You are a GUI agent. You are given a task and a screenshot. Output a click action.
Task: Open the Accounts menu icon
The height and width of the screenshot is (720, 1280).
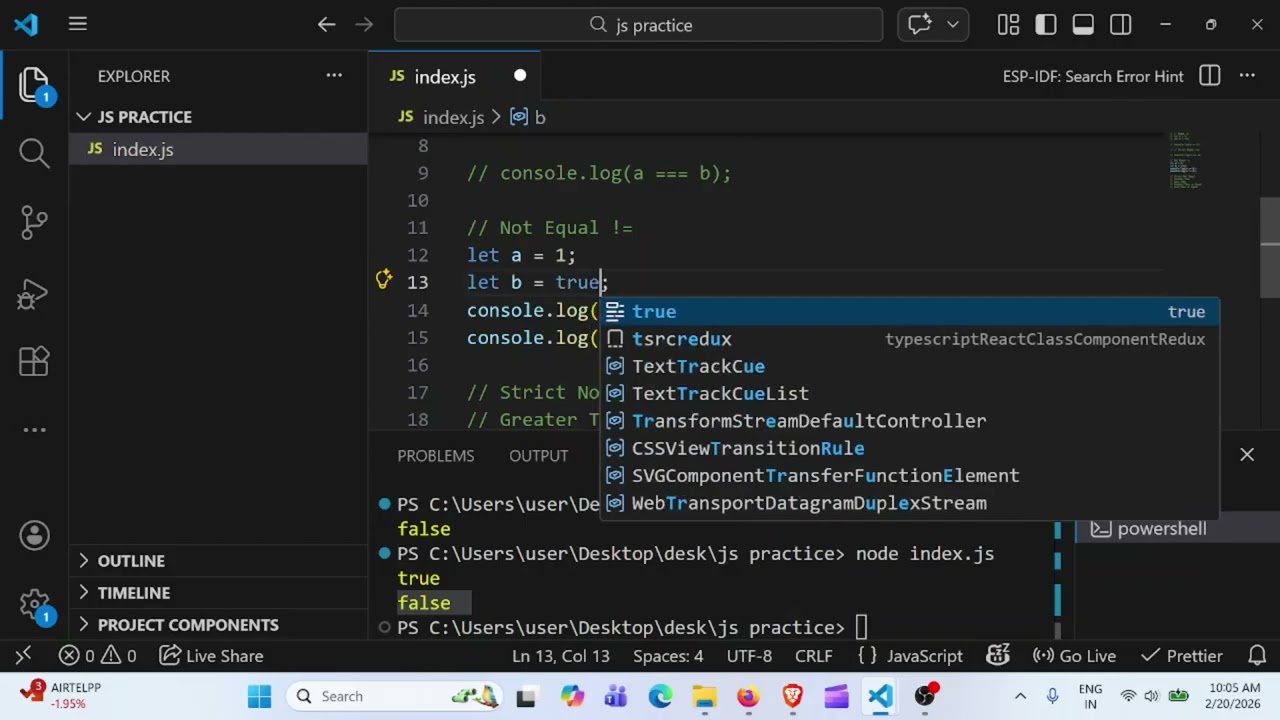[x=34, y=536]
